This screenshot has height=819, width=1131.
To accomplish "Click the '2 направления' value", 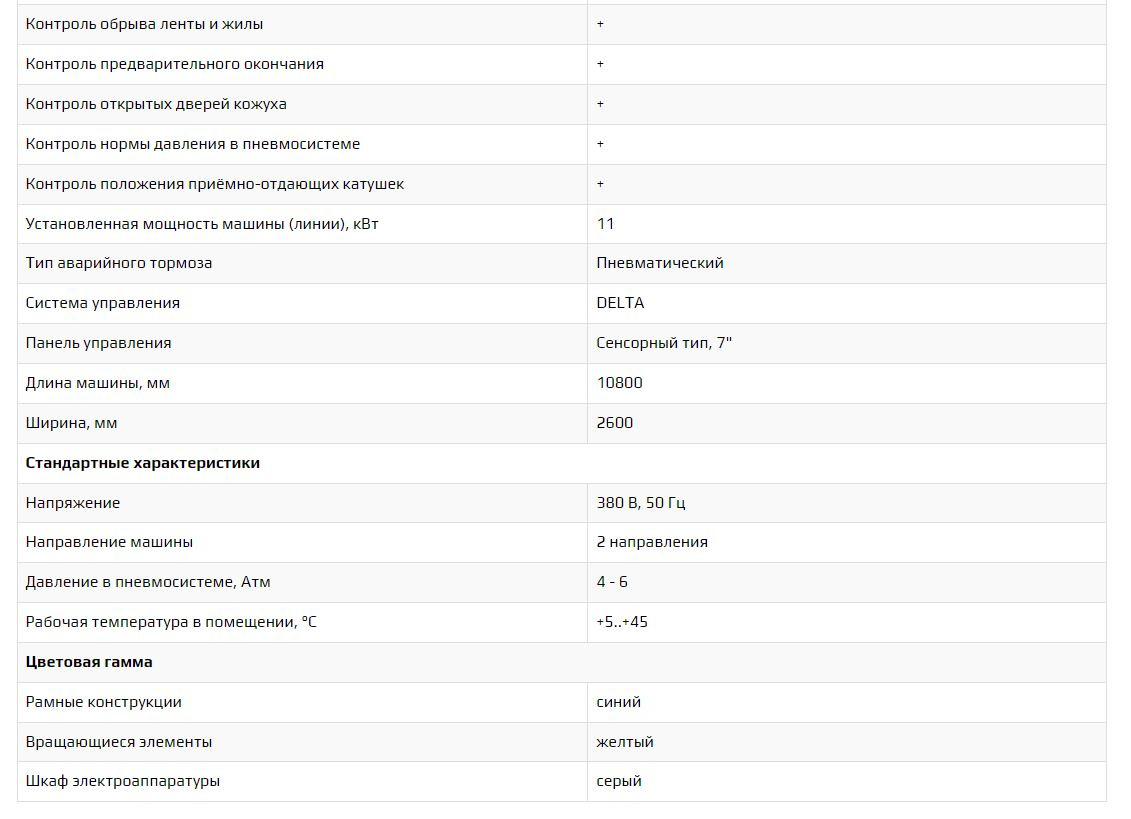I will pyautogui.click(x=652, y=542).
